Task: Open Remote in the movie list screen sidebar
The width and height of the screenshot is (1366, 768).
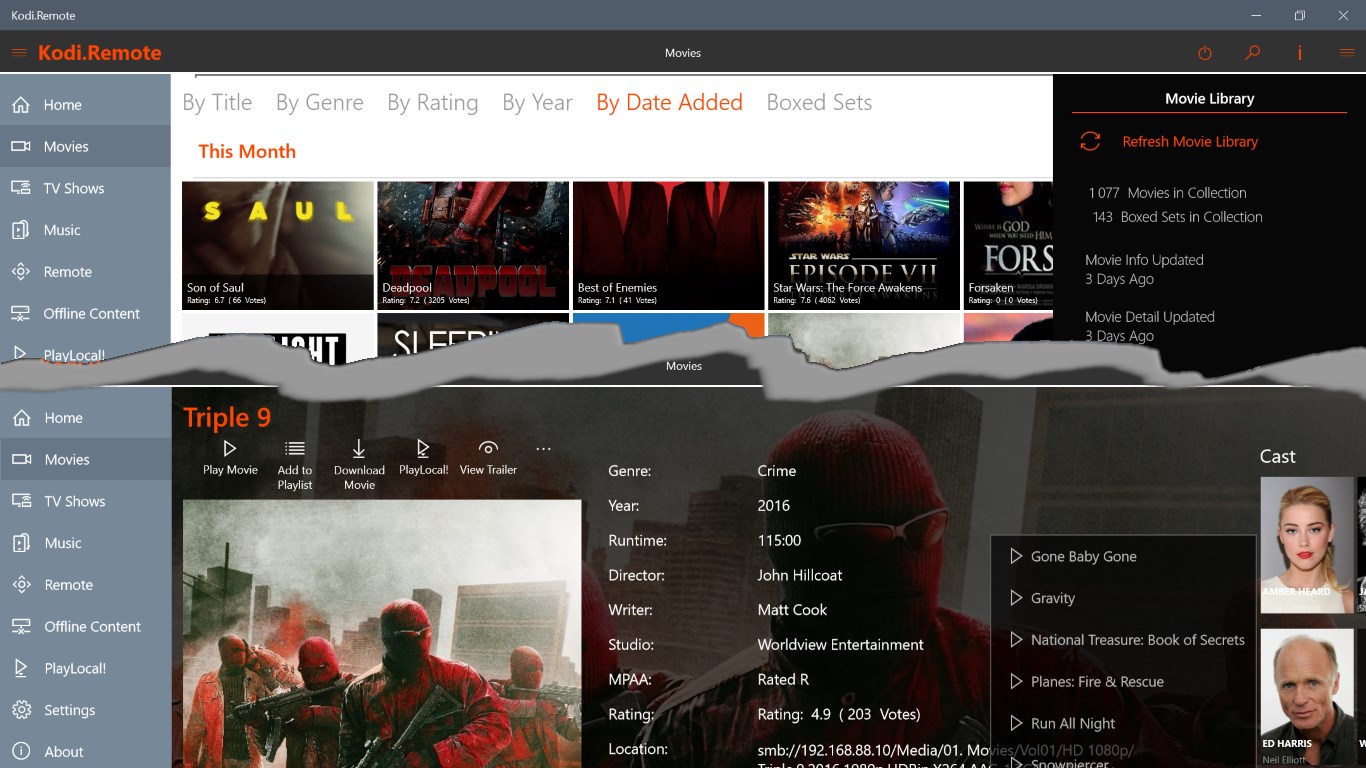Action: click(85, 272)
